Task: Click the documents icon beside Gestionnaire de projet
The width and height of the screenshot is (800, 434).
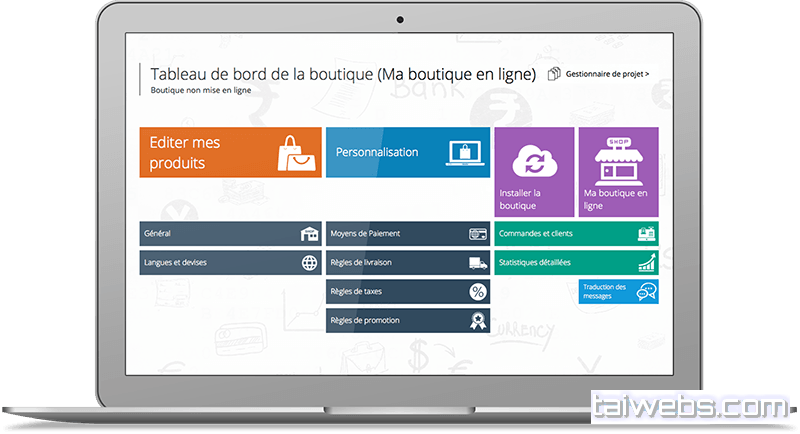Action: 554,74
